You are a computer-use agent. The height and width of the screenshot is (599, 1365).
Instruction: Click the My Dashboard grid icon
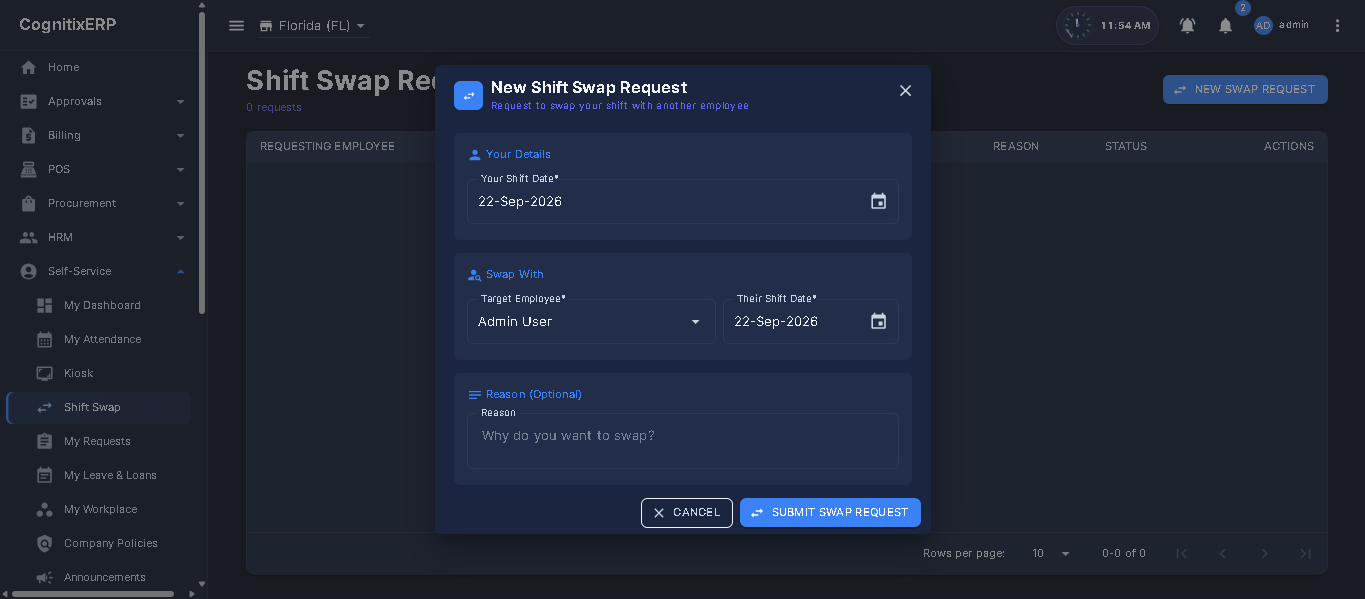tap(44, 305)
